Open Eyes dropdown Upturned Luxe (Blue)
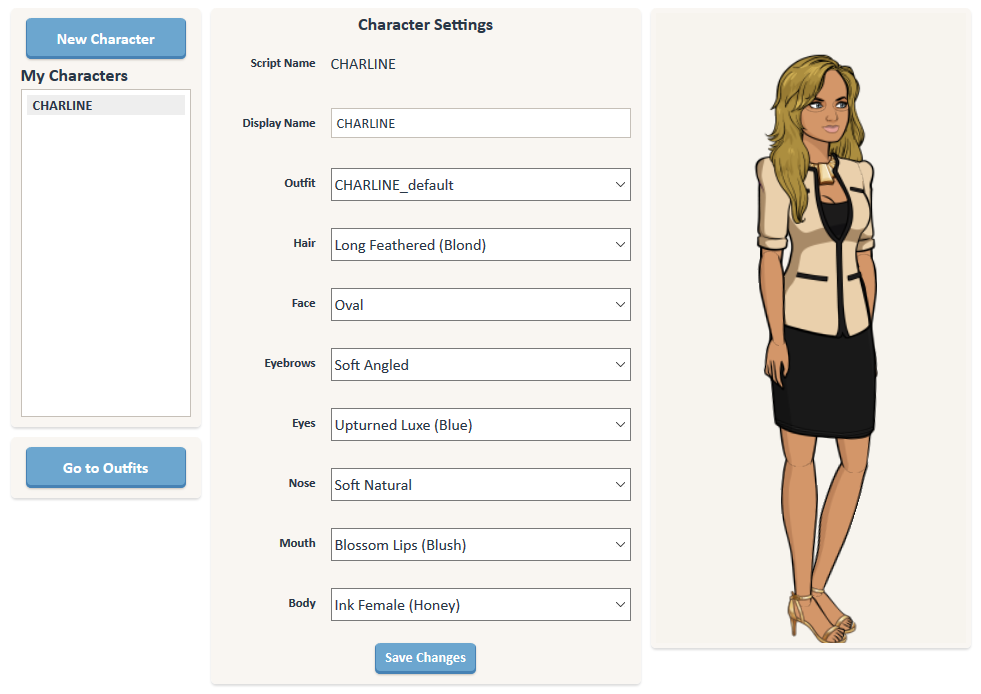The image size is (981, 694). pyautogui.click(x=480, y=425)
